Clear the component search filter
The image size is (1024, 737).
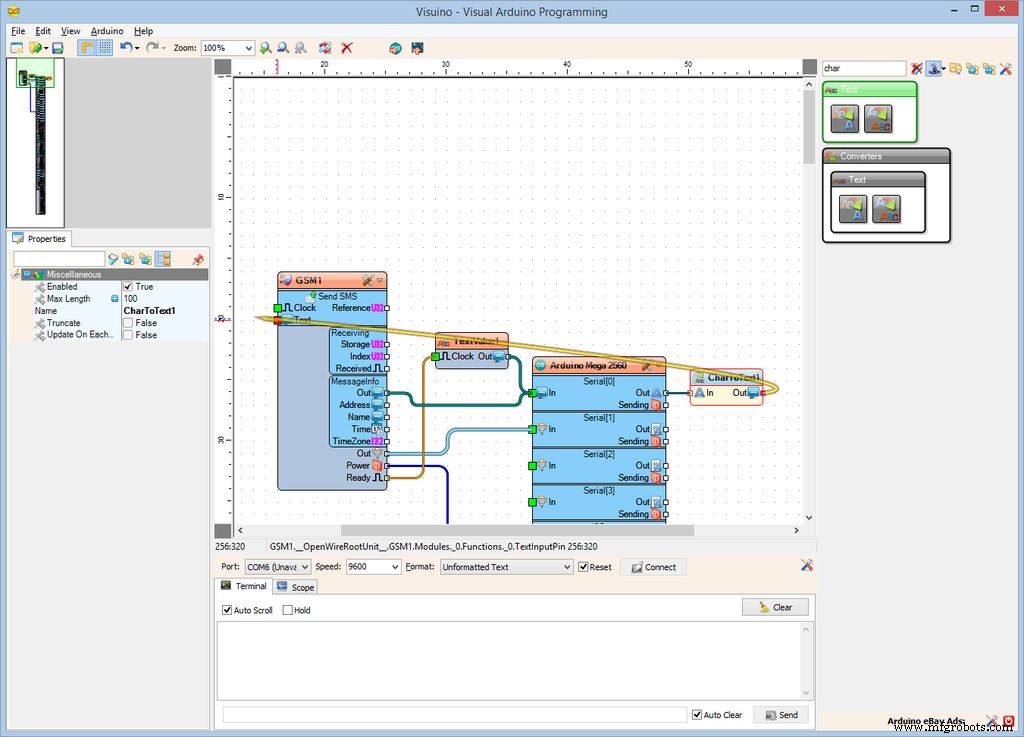tap(916, 69)
